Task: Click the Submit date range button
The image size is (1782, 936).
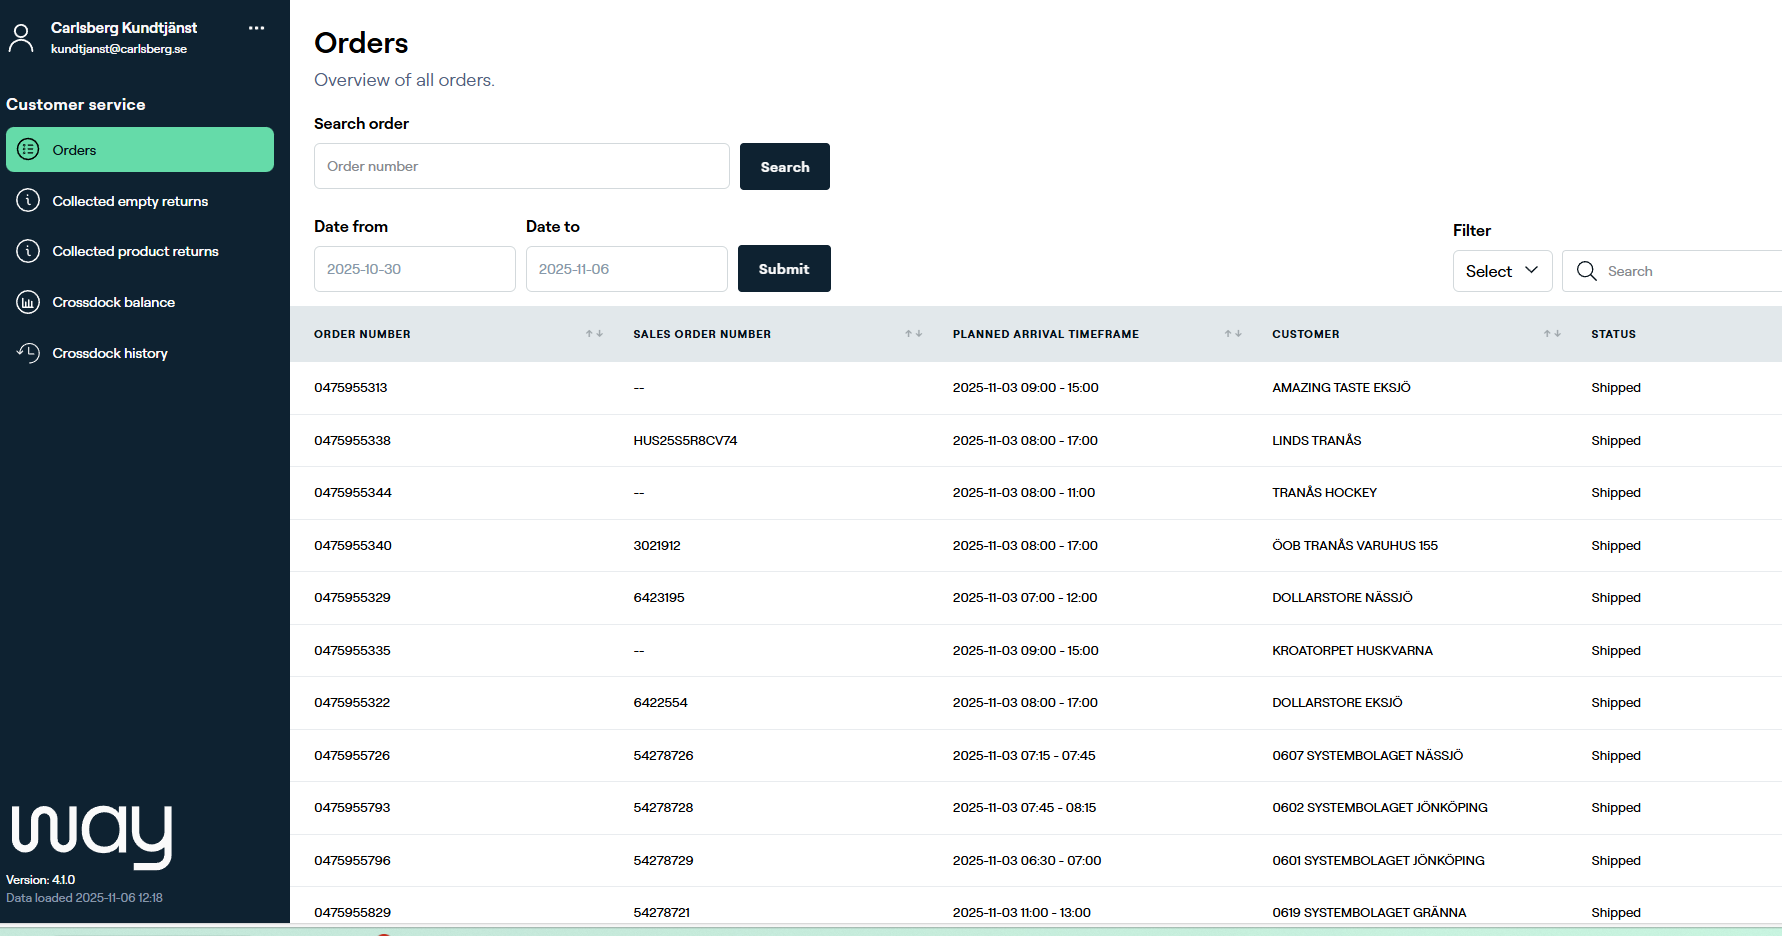Action: click(783, 269)
